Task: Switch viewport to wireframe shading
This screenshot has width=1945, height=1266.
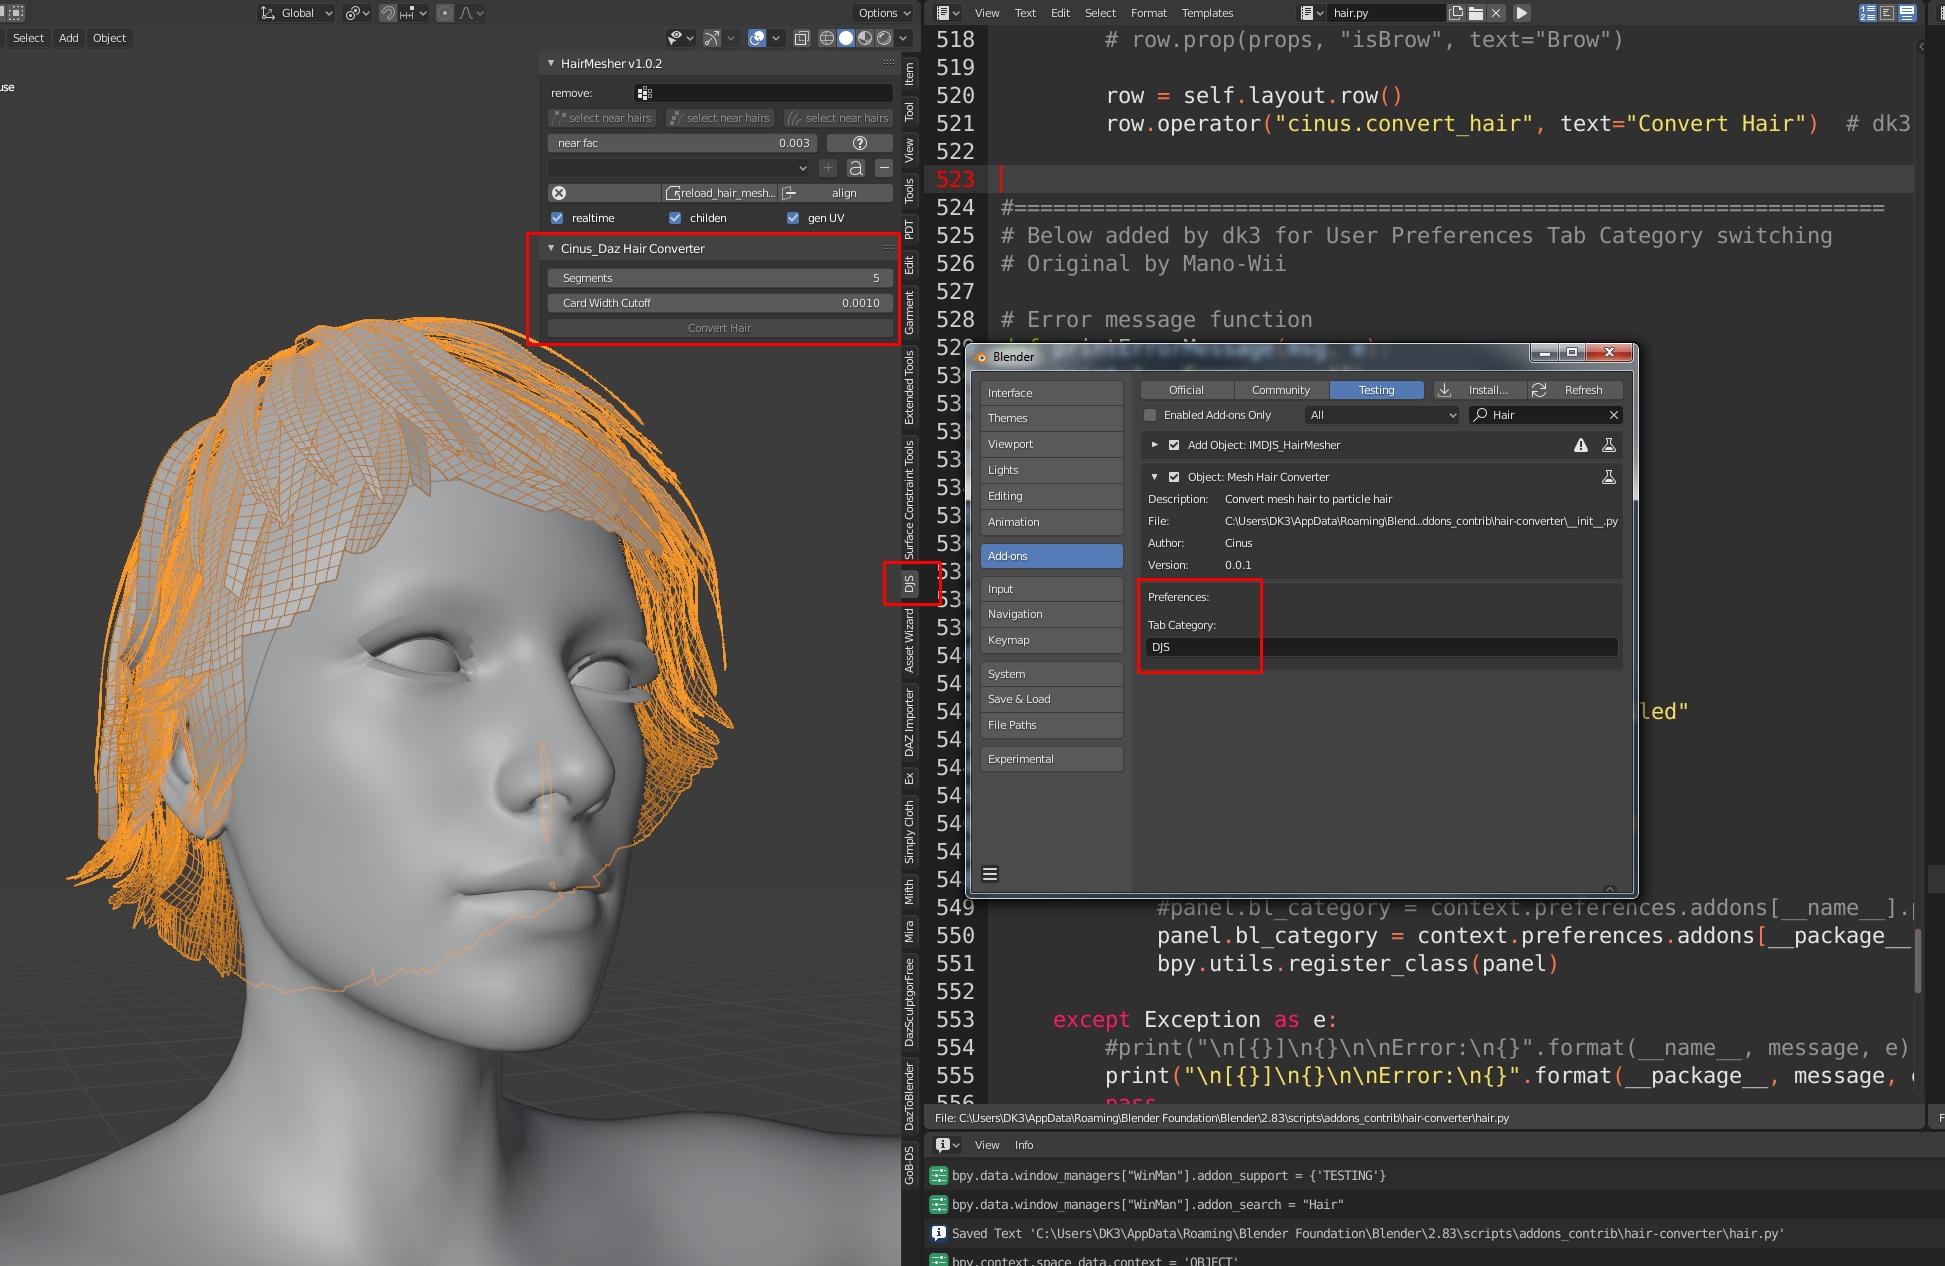Action: 827,38
